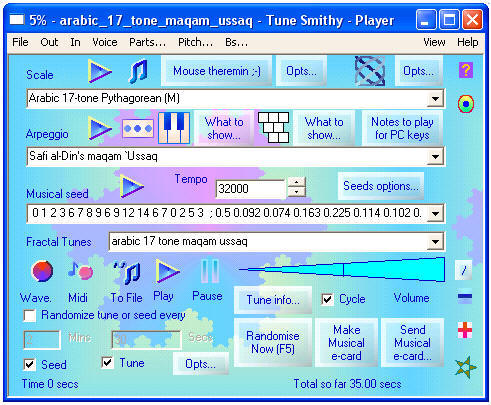Open the View menu

pos(434,42)
